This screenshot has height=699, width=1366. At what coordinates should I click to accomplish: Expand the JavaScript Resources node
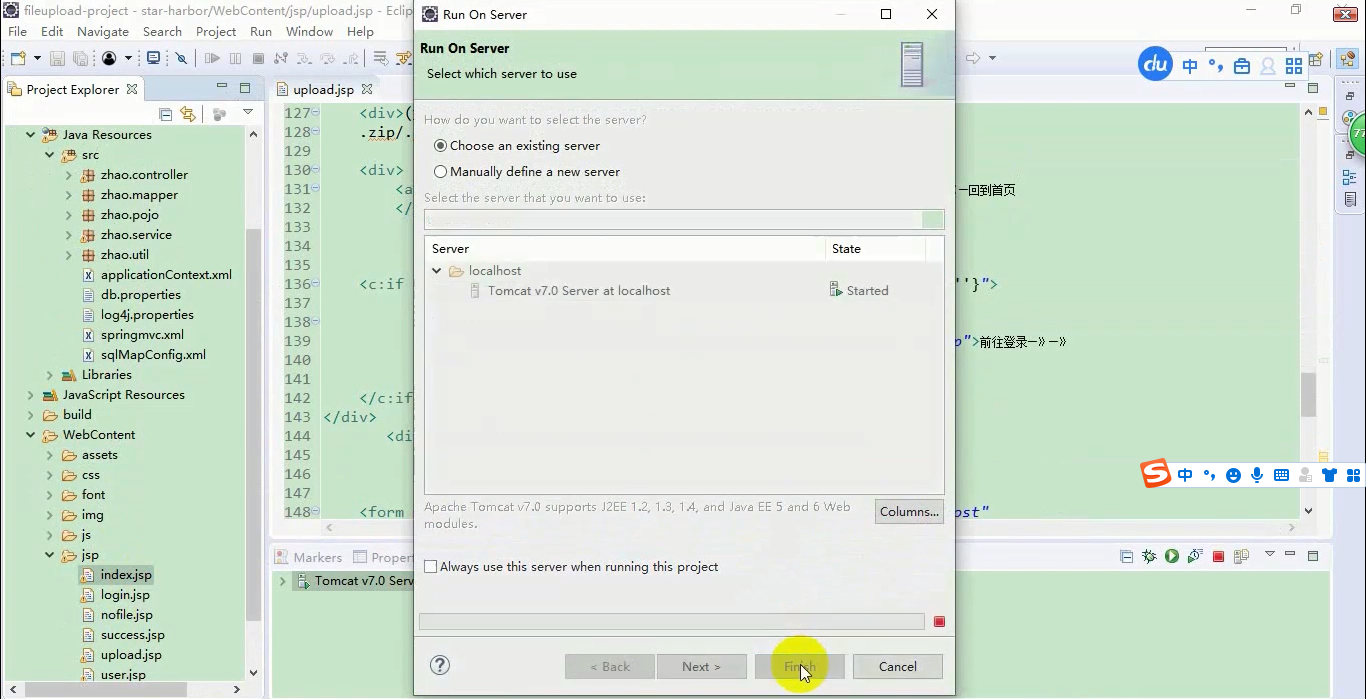30,395
